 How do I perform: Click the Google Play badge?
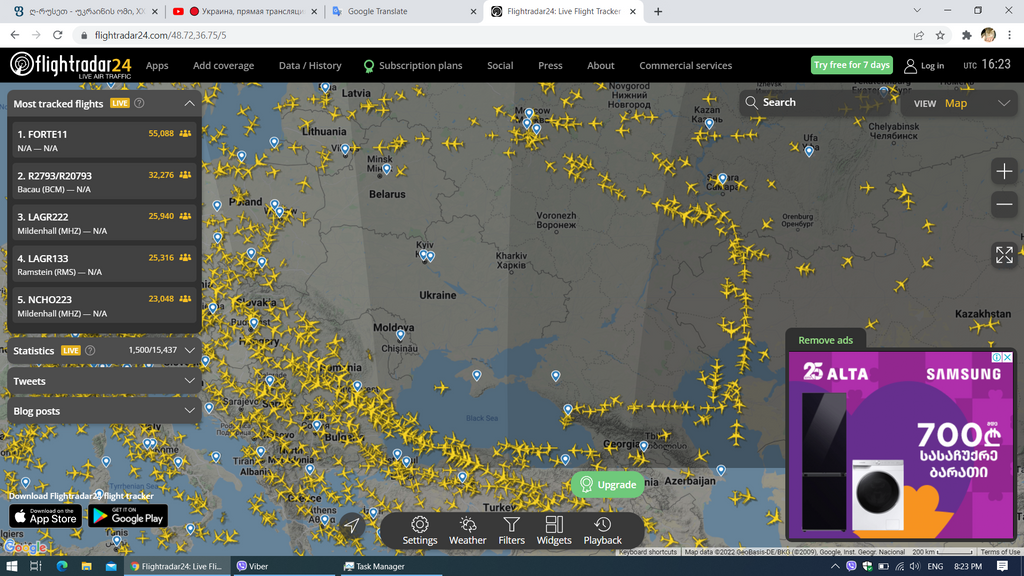pyautogui.click(x=127, y=516)
